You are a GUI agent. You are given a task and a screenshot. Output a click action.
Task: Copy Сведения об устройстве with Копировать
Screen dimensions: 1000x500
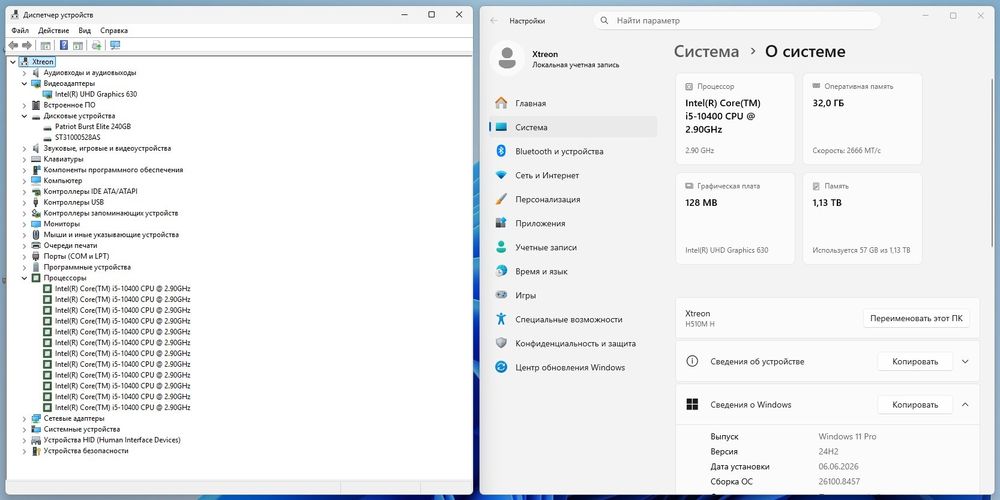915,362
